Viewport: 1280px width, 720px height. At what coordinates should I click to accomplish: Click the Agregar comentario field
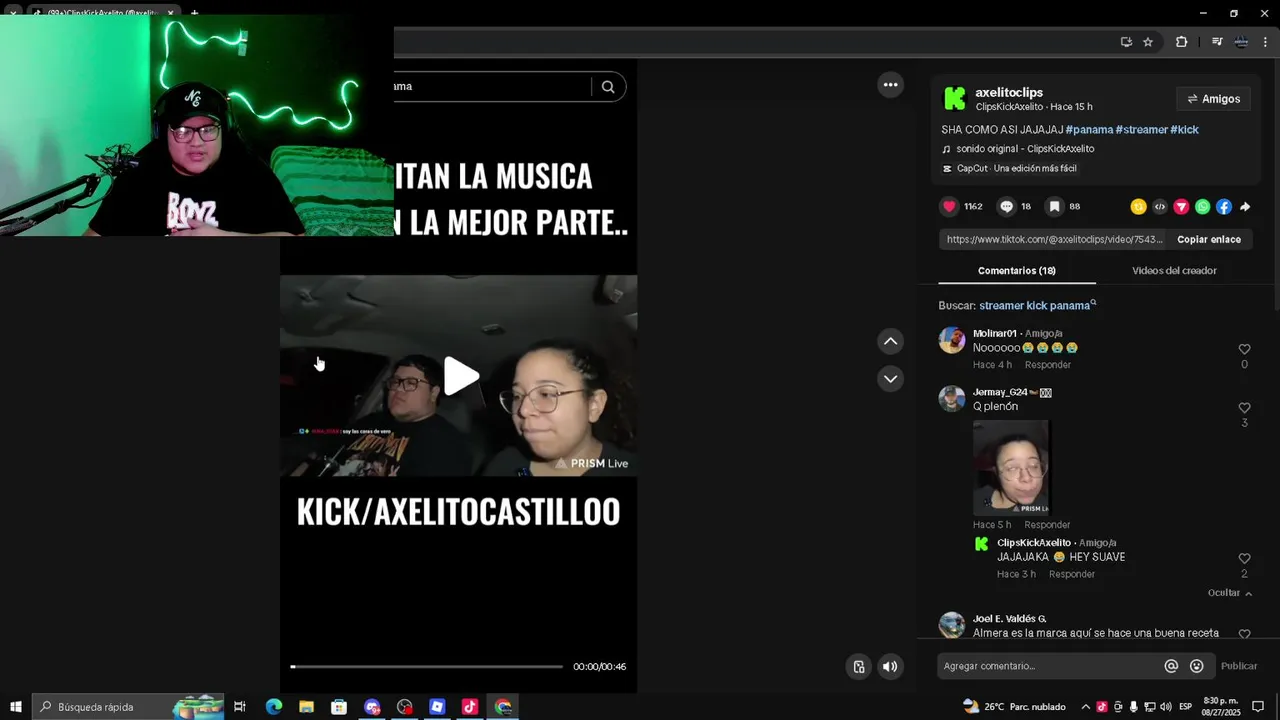(x=1050, y=666)
